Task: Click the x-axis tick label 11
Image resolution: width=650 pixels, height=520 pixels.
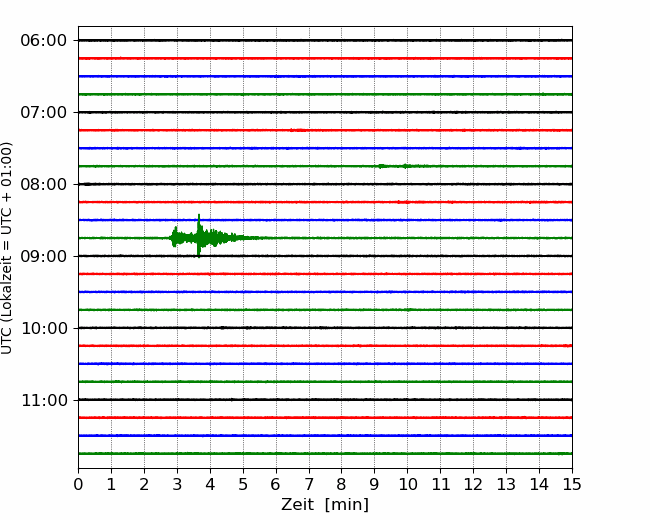Action: pos(441,484)
